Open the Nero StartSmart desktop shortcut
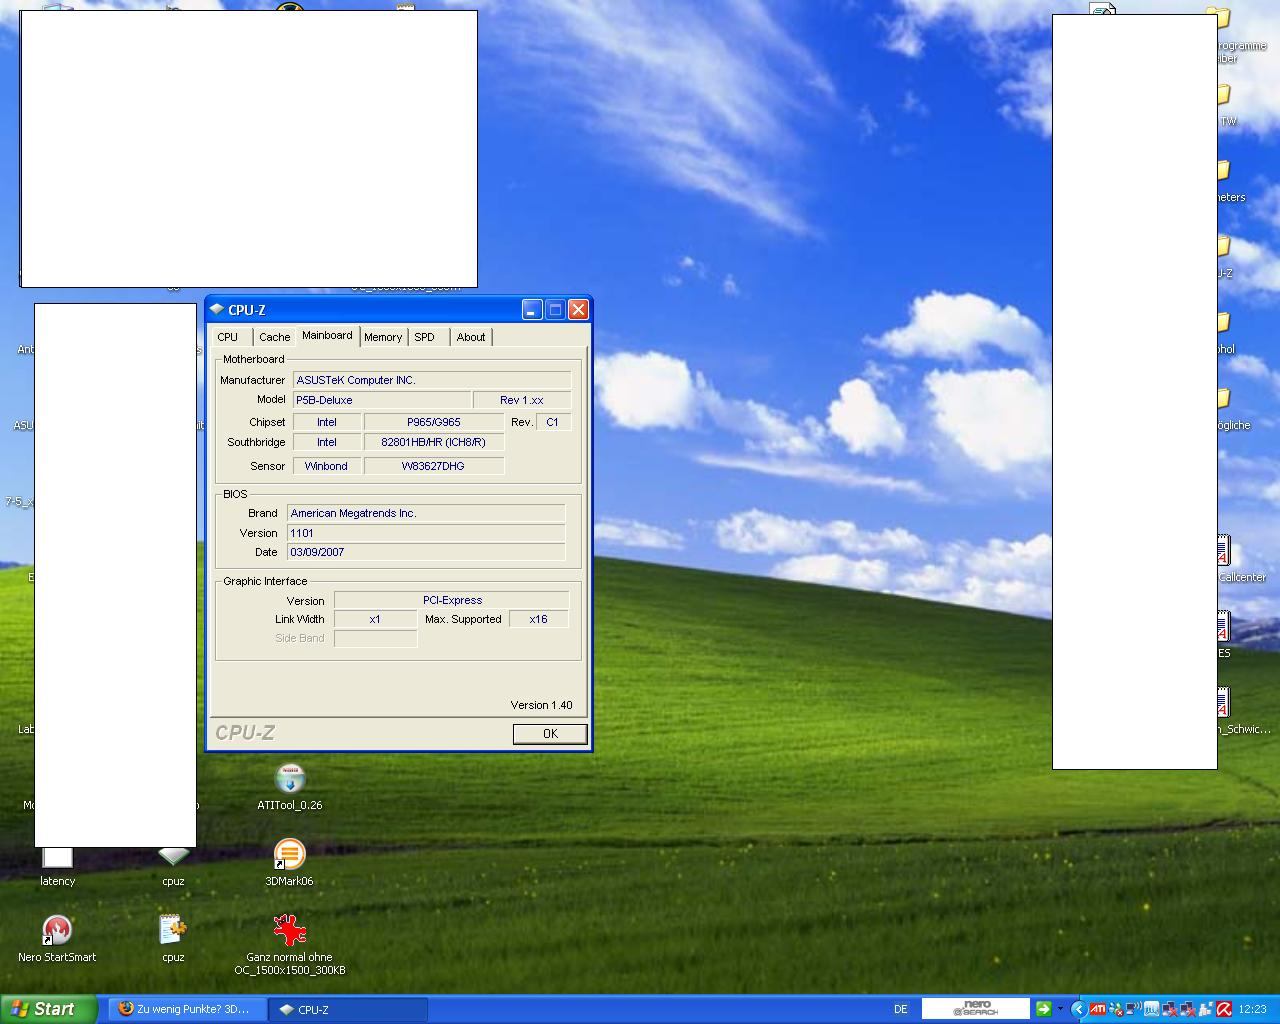Viewport: 1280px width, 1024px height. 57,939
